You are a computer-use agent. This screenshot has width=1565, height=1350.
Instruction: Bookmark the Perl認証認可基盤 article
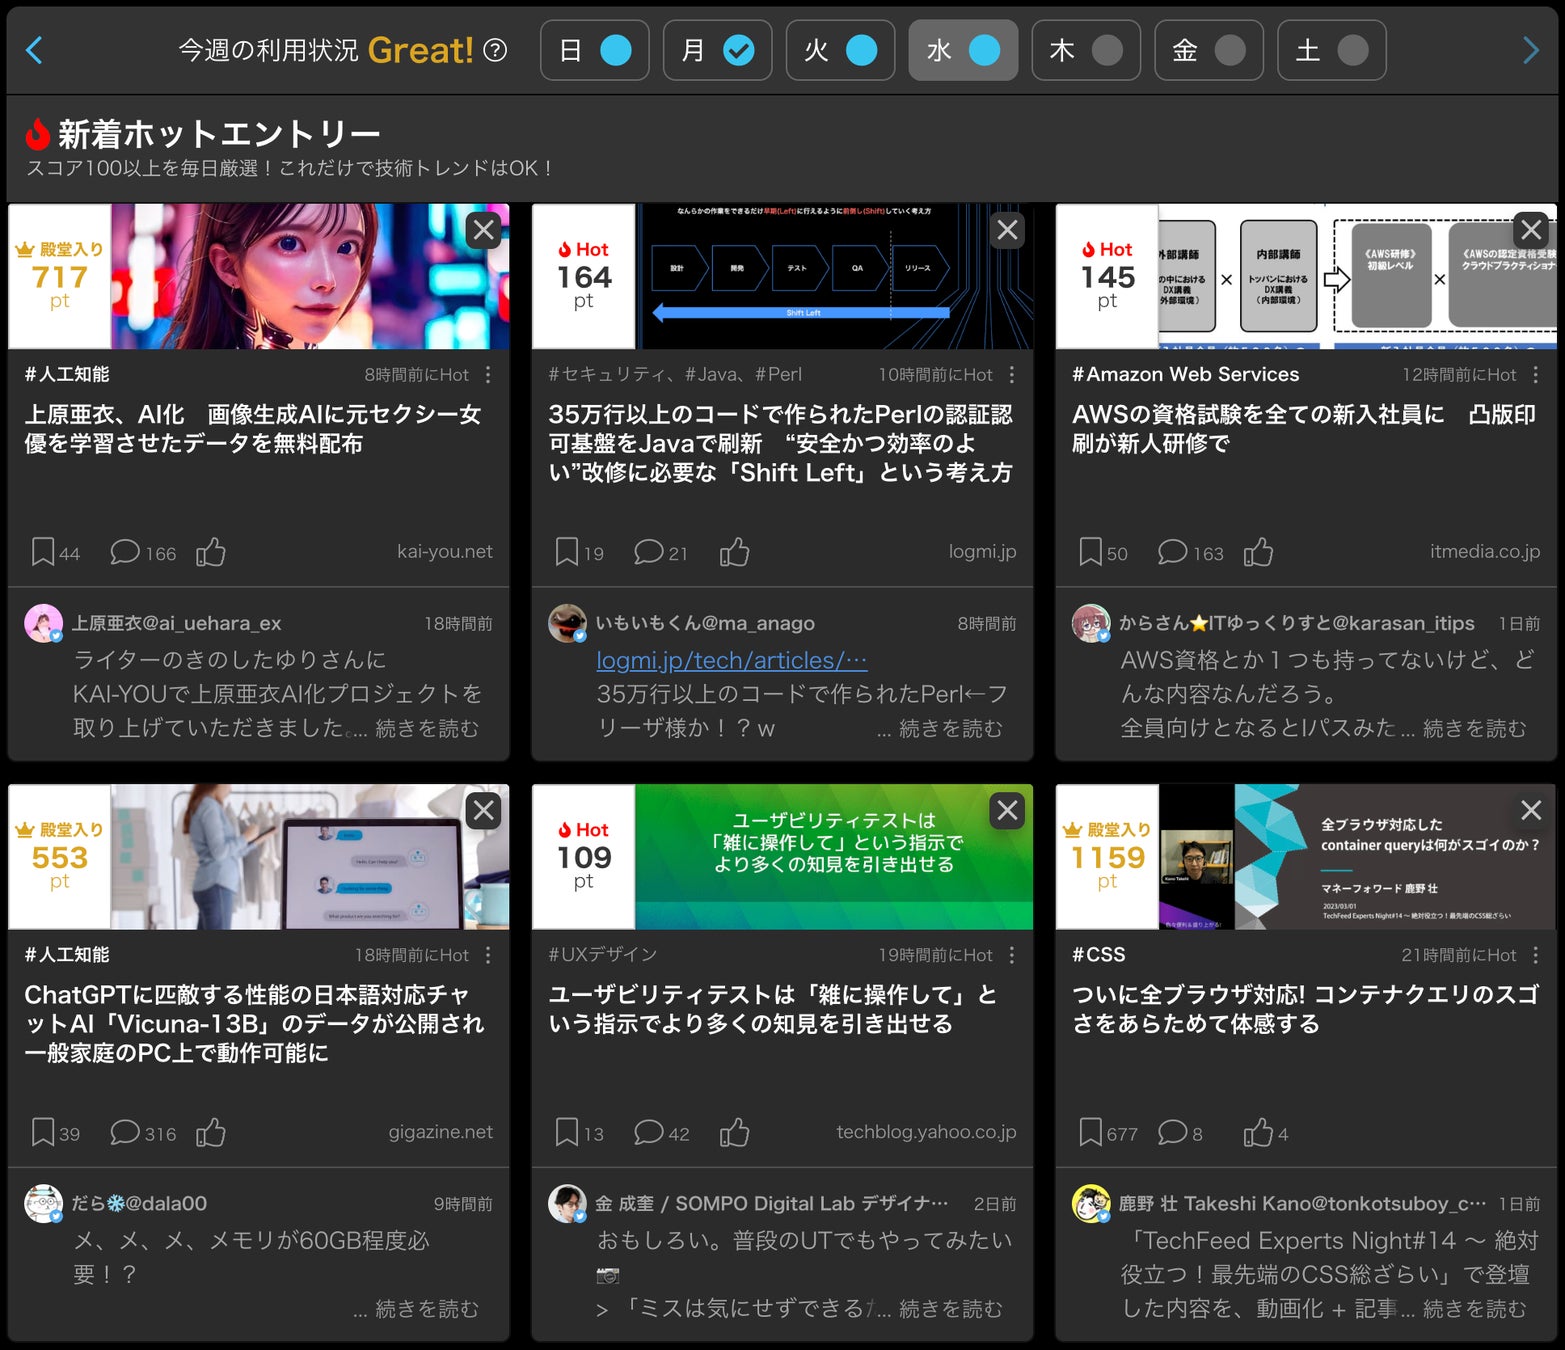pos(567,552)
